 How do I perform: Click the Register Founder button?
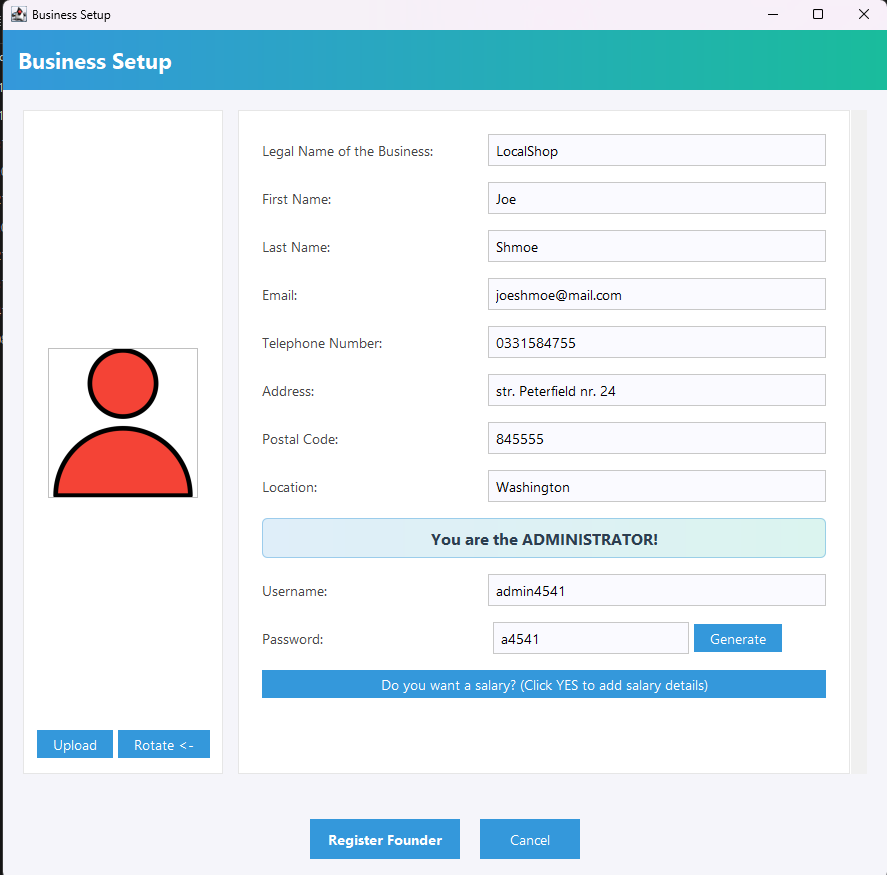384,839
